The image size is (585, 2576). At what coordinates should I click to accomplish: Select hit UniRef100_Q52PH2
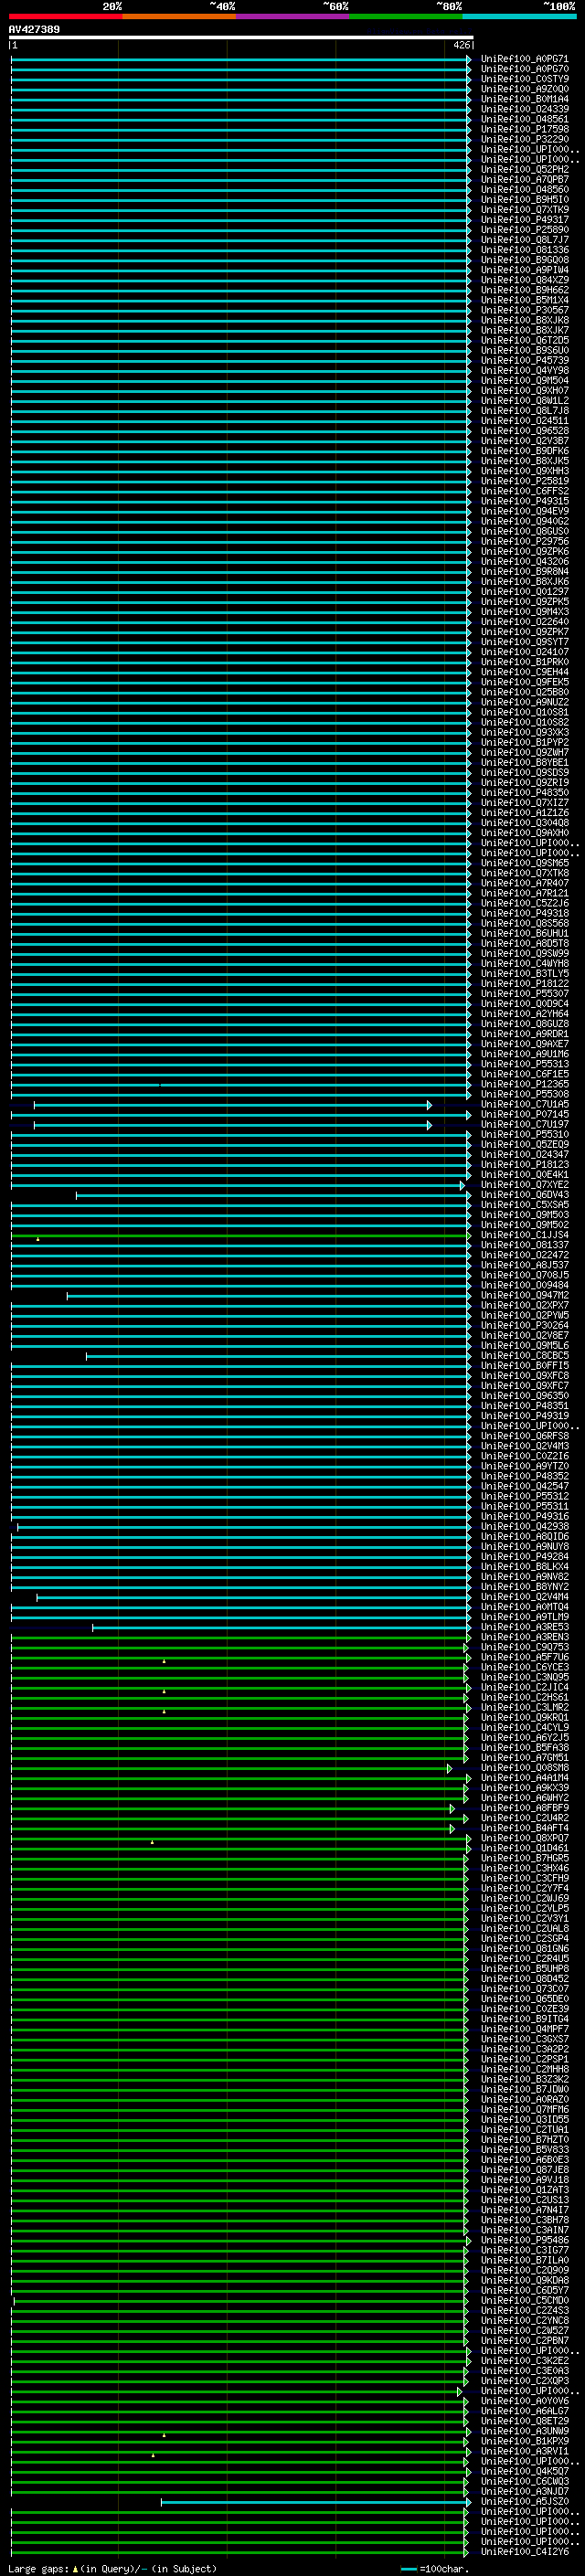(525, 169)
